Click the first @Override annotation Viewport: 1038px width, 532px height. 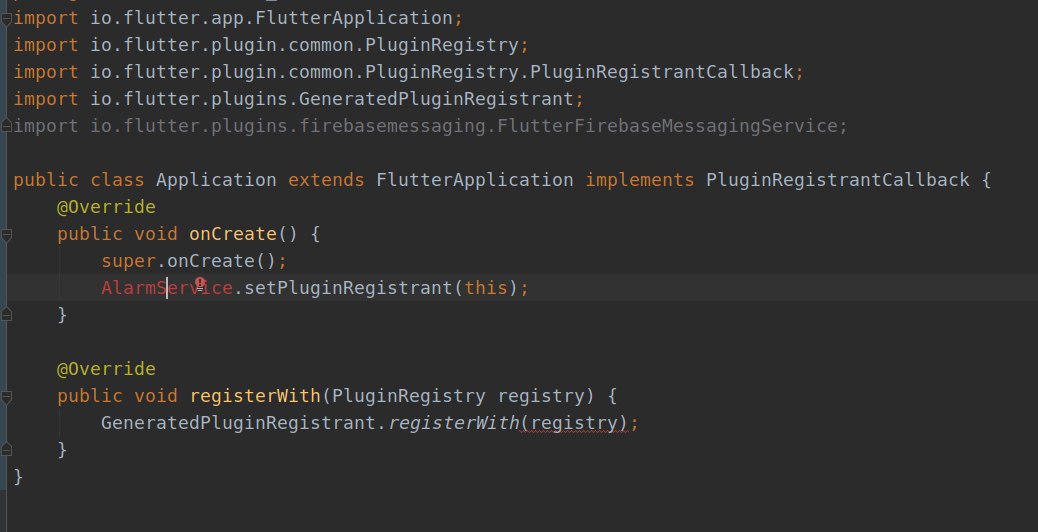pyautogui.click(x=106, y=207)
